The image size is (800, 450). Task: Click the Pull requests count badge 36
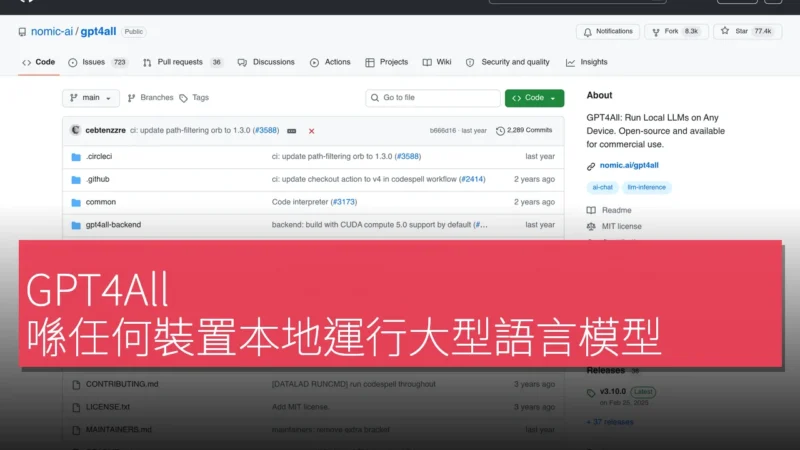[x=216, y=62]
